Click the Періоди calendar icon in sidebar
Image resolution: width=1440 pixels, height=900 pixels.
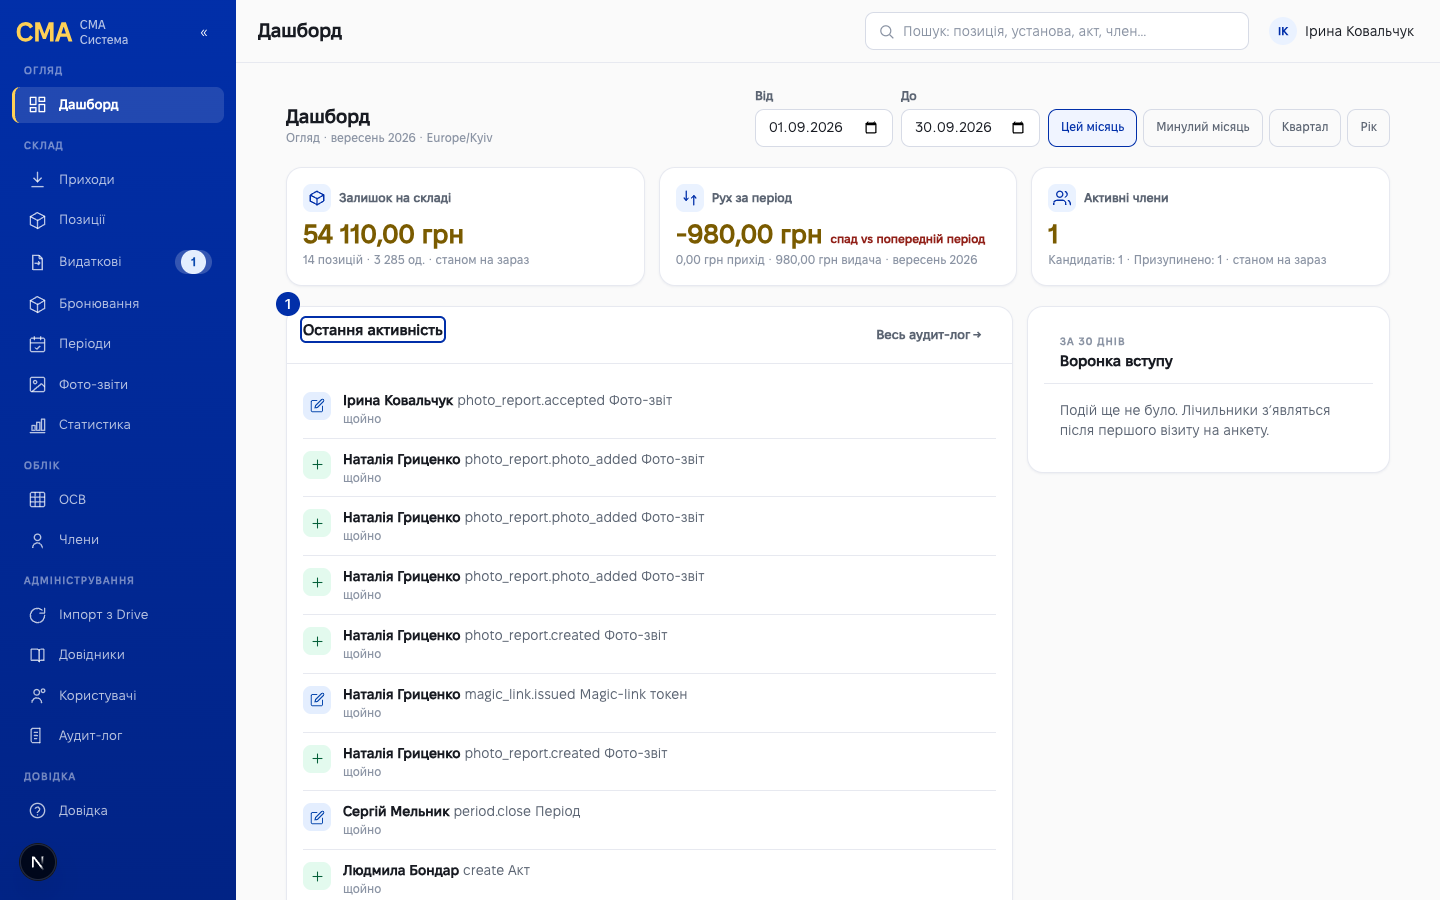[37, 344]
